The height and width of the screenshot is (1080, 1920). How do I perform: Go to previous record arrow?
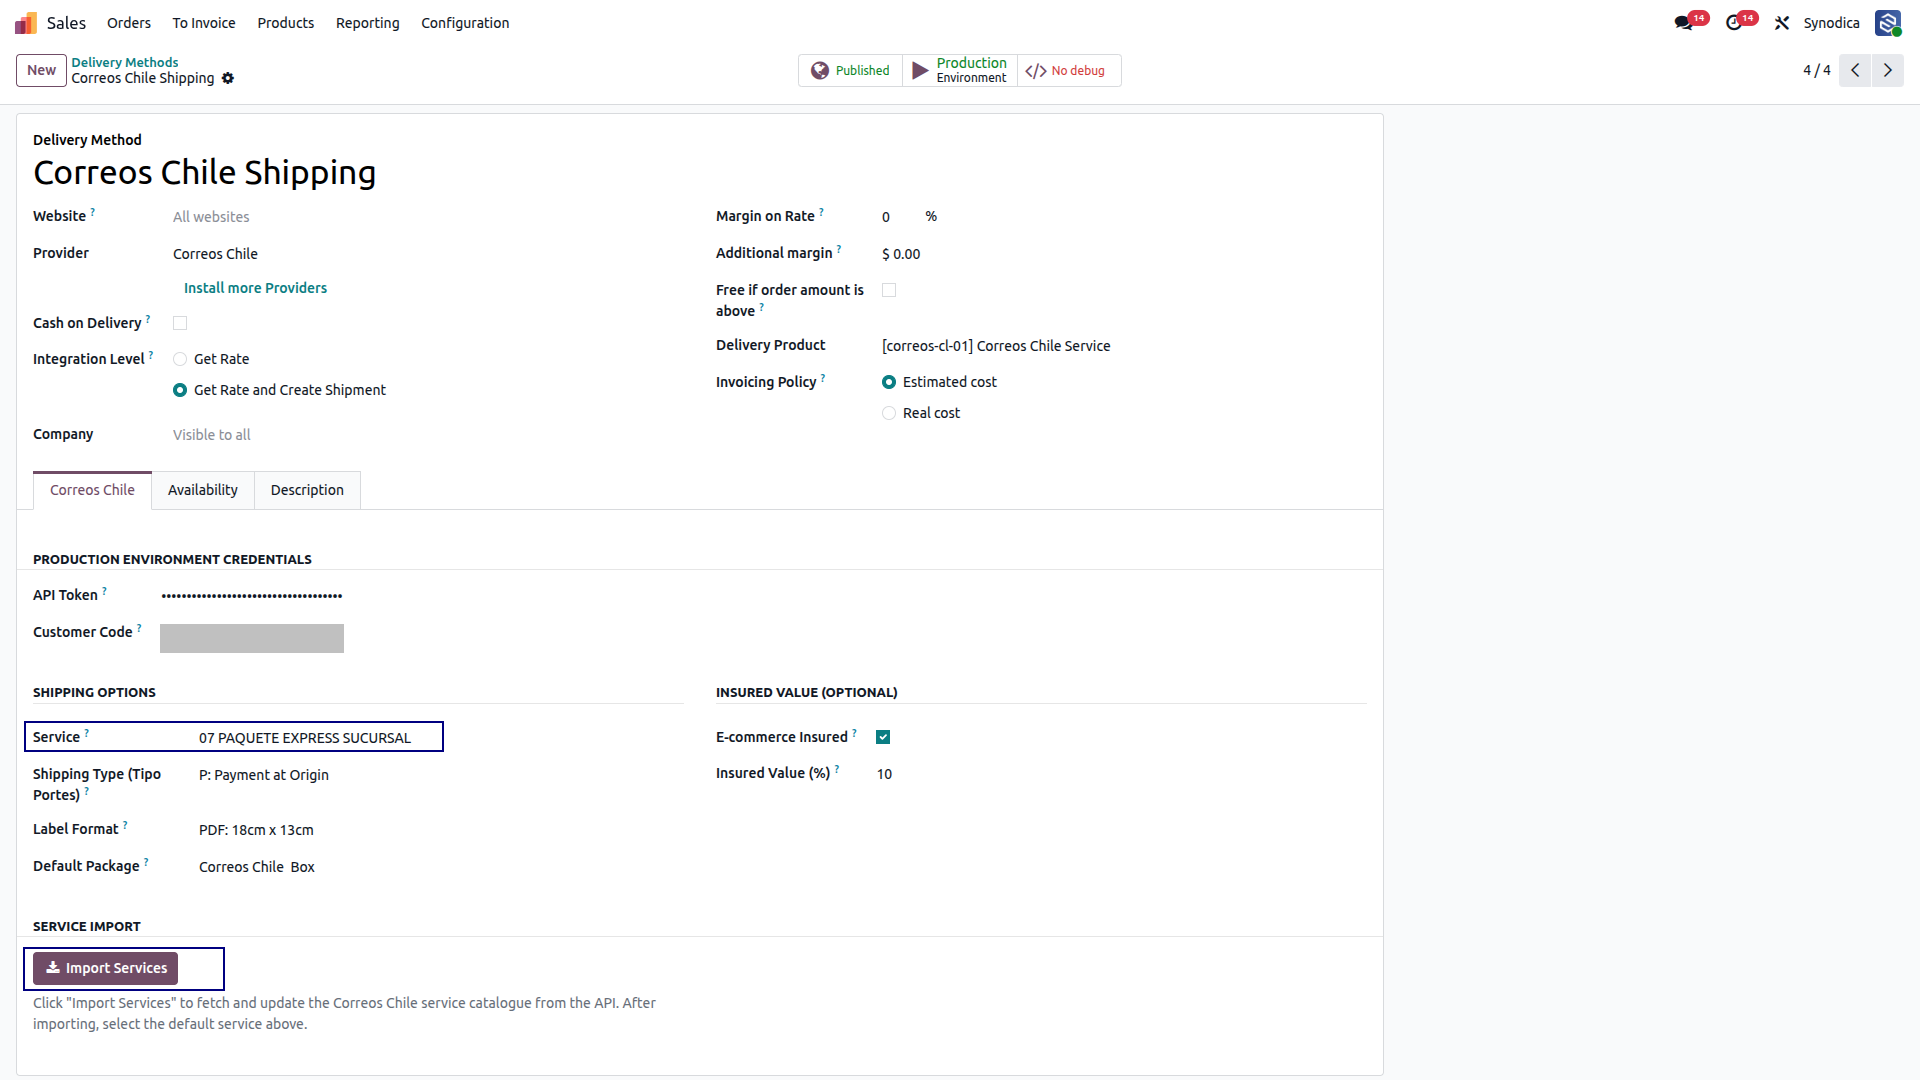[x=1855, y=70]
